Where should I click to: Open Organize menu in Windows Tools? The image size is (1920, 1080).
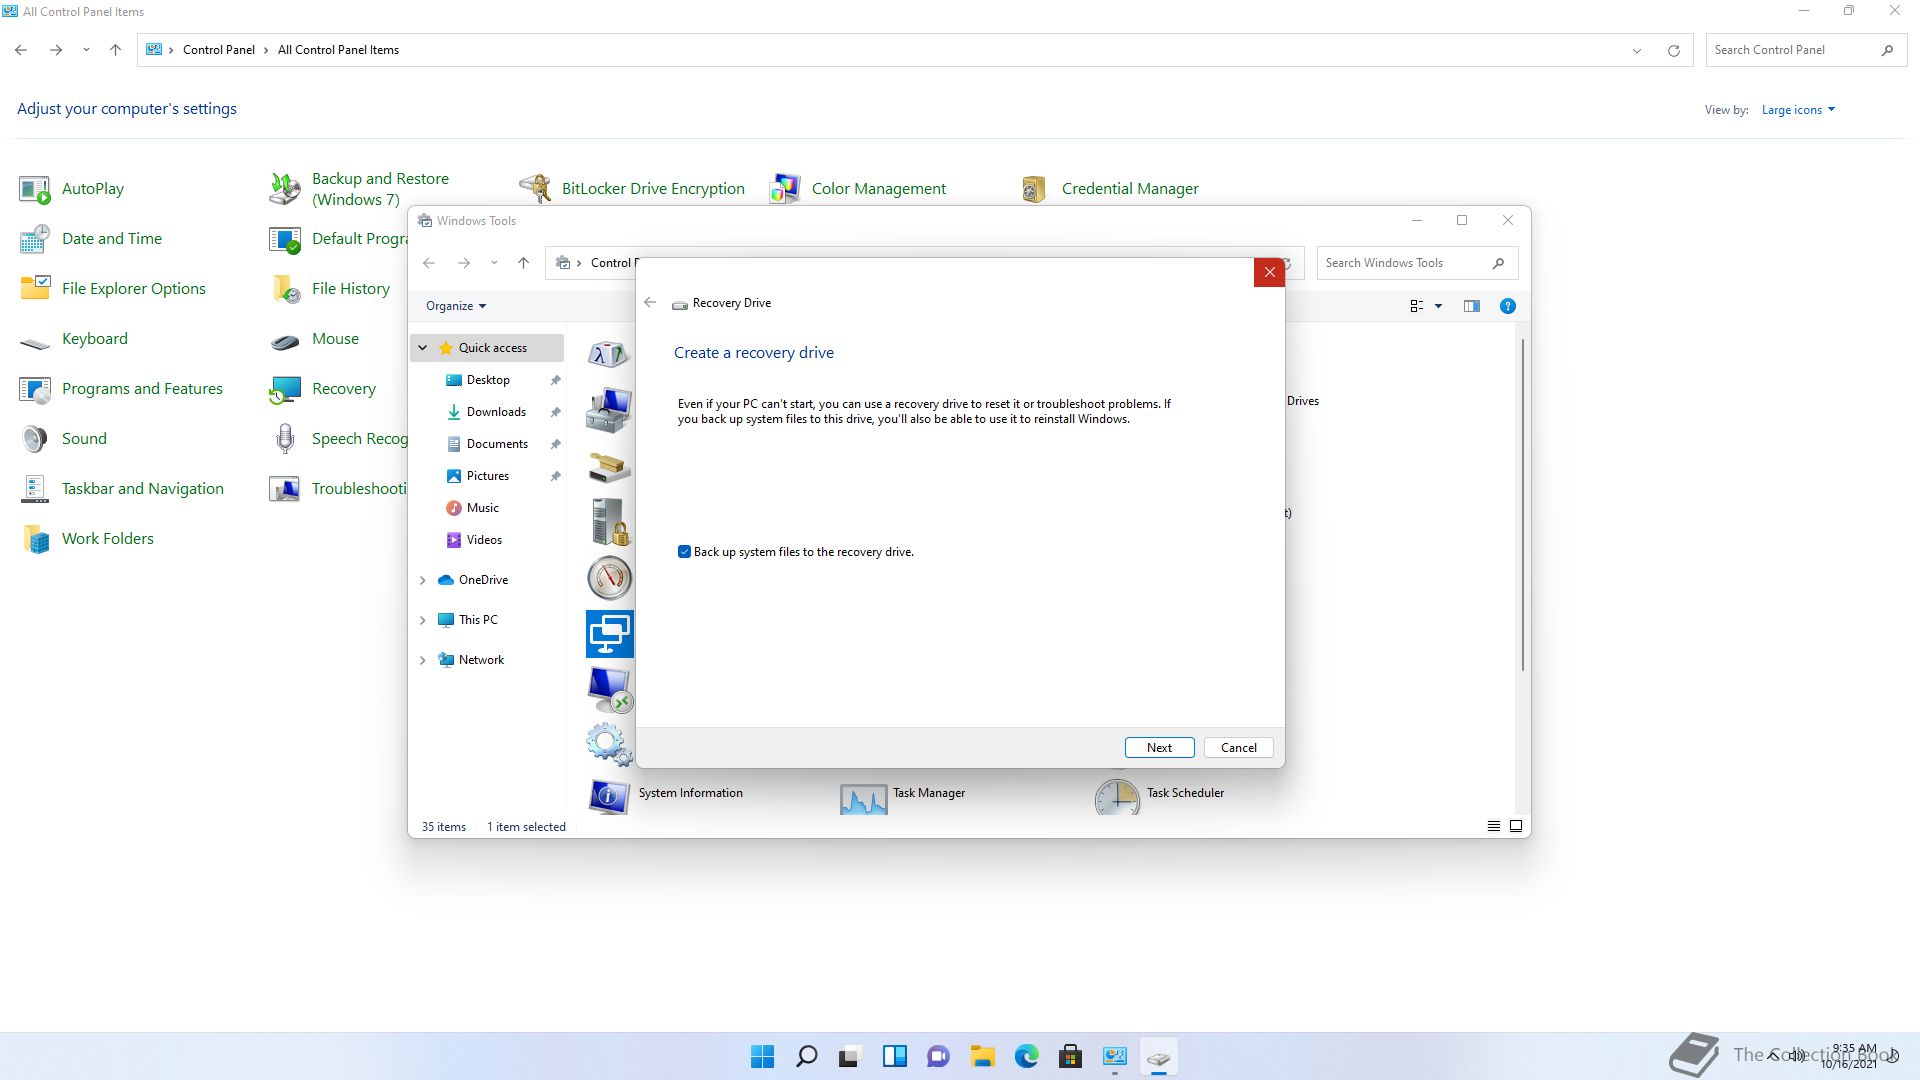click(456, 306)
